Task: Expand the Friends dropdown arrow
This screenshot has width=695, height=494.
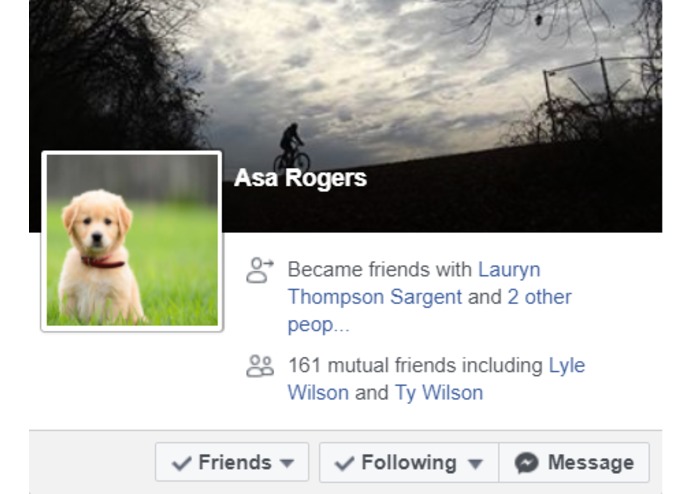Action: tap(287, 463)
